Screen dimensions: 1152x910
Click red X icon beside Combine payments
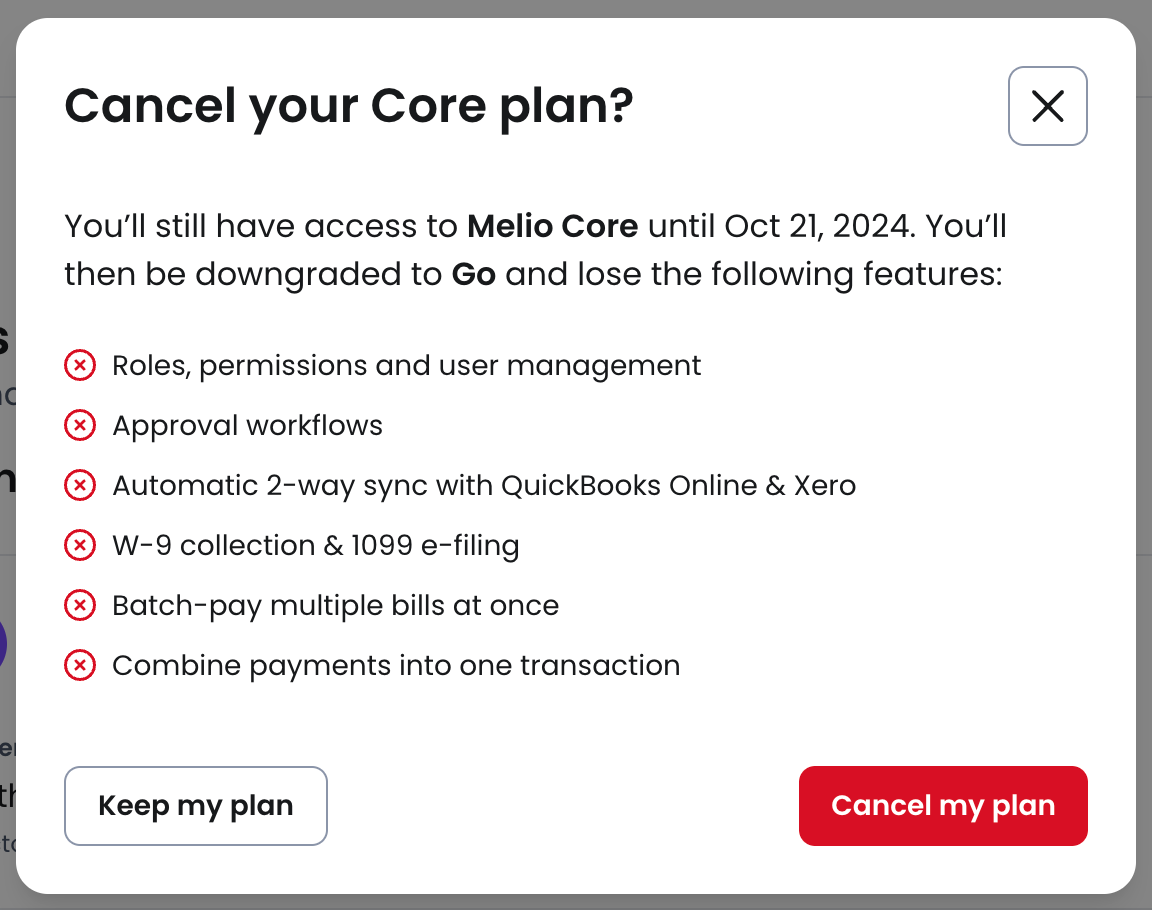80,666
